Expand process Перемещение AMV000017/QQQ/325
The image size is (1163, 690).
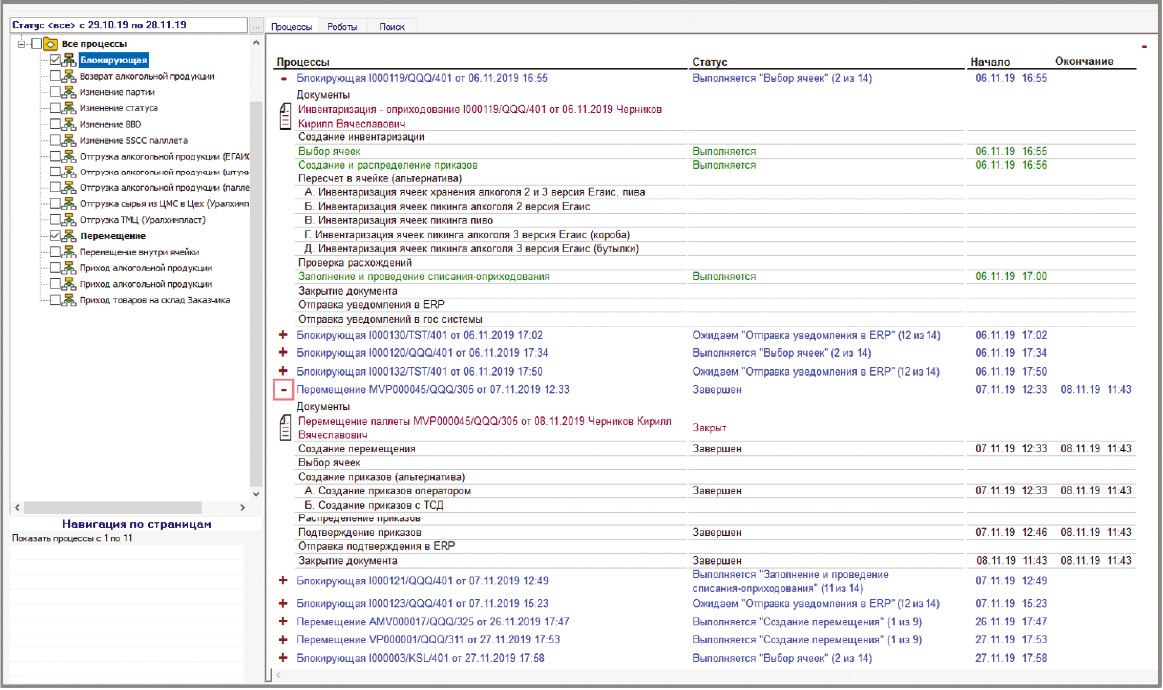pyautogui.click(x=283, y=622)
